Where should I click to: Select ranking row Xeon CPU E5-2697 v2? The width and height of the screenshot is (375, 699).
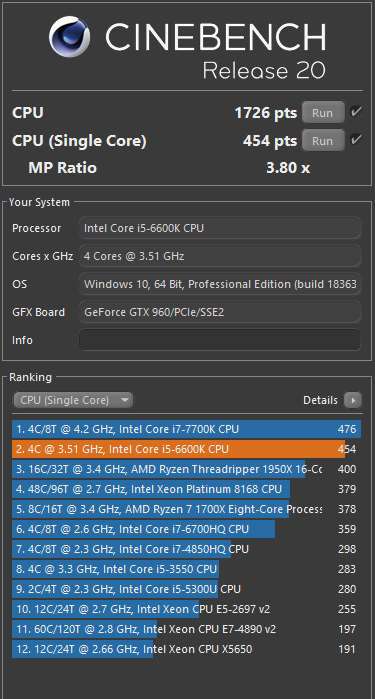click(186, 609)
